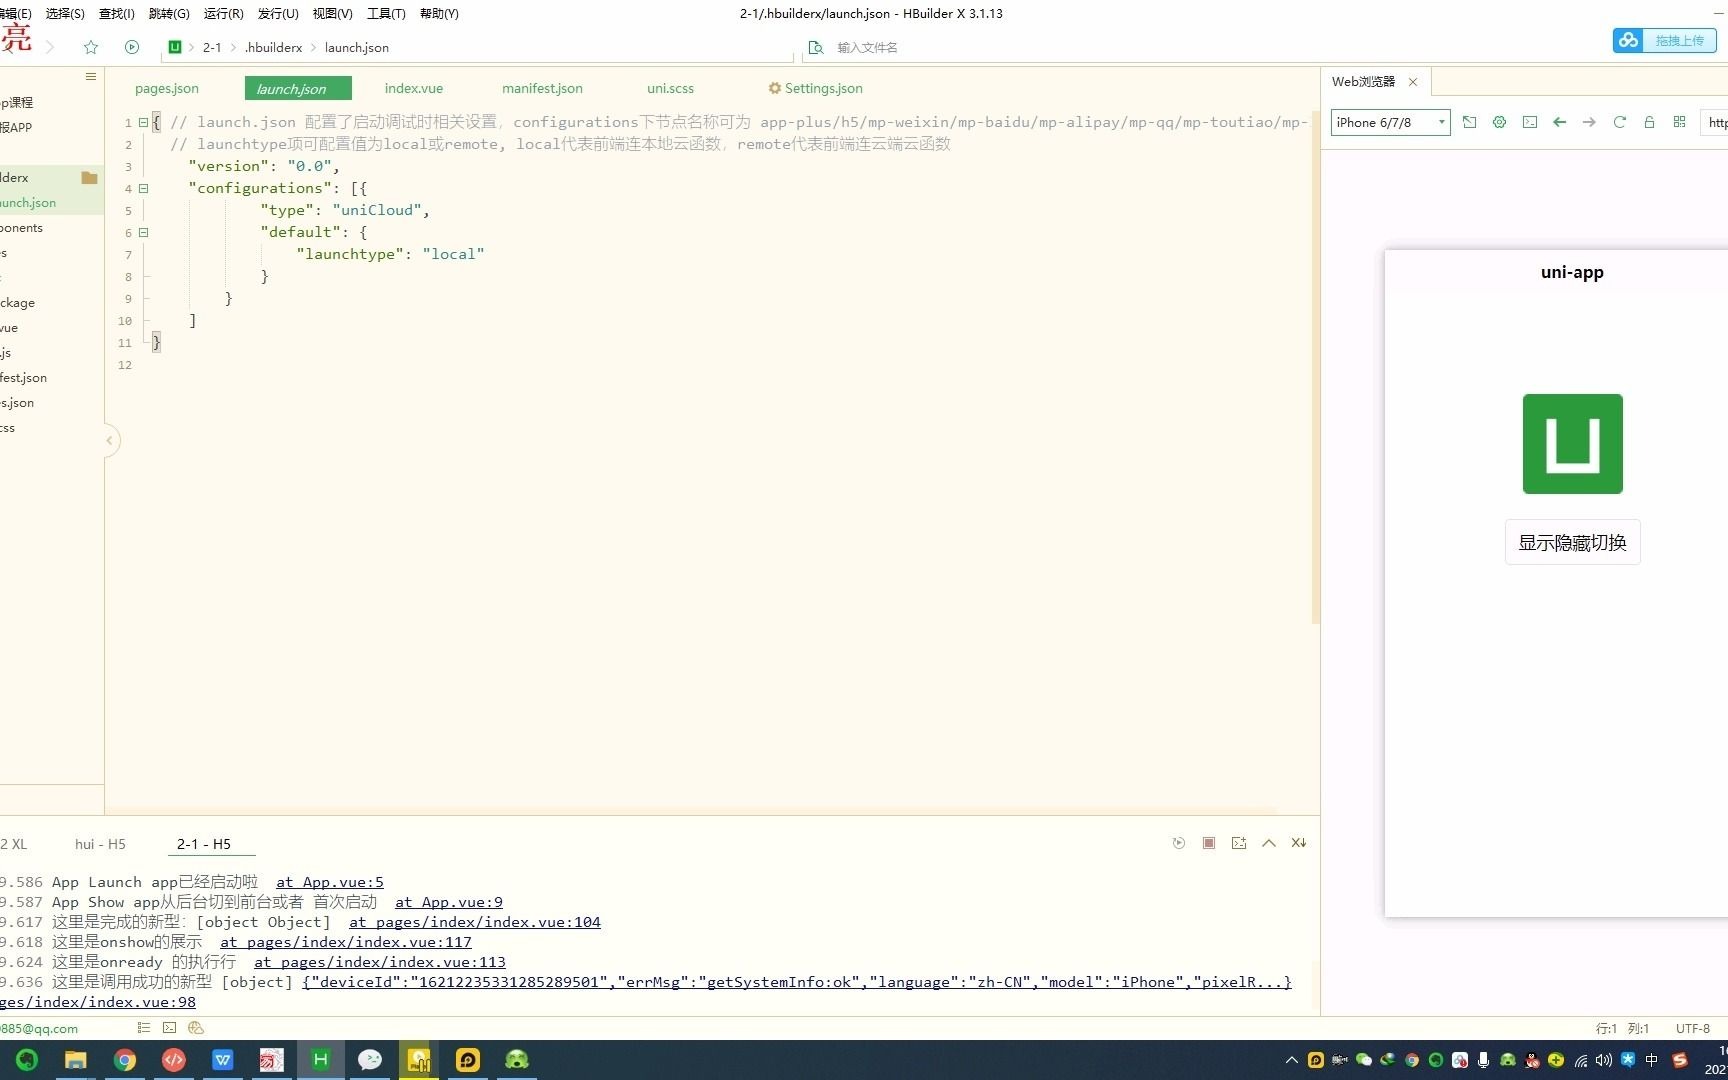The image size is (1728, 1080).
Task: Open the devtools console icon in preview toolbar
Action: (1530, 122)
